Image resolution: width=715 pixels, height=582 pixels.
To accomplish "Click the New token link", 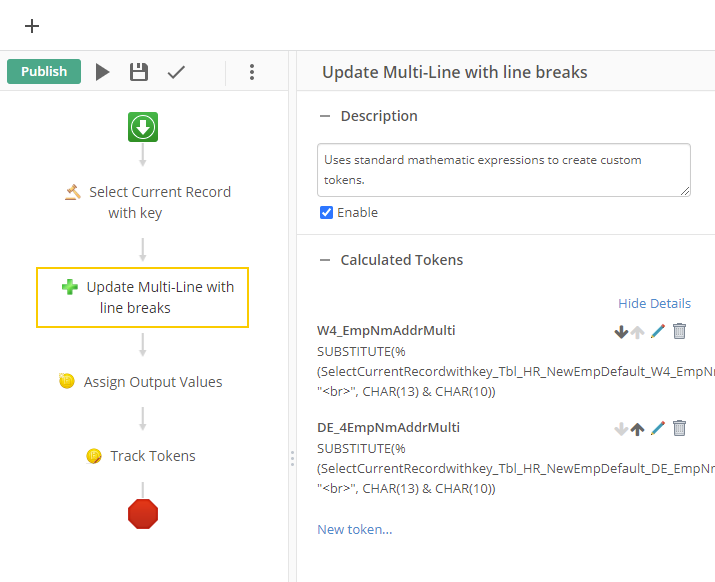I will tap(354, 529).
